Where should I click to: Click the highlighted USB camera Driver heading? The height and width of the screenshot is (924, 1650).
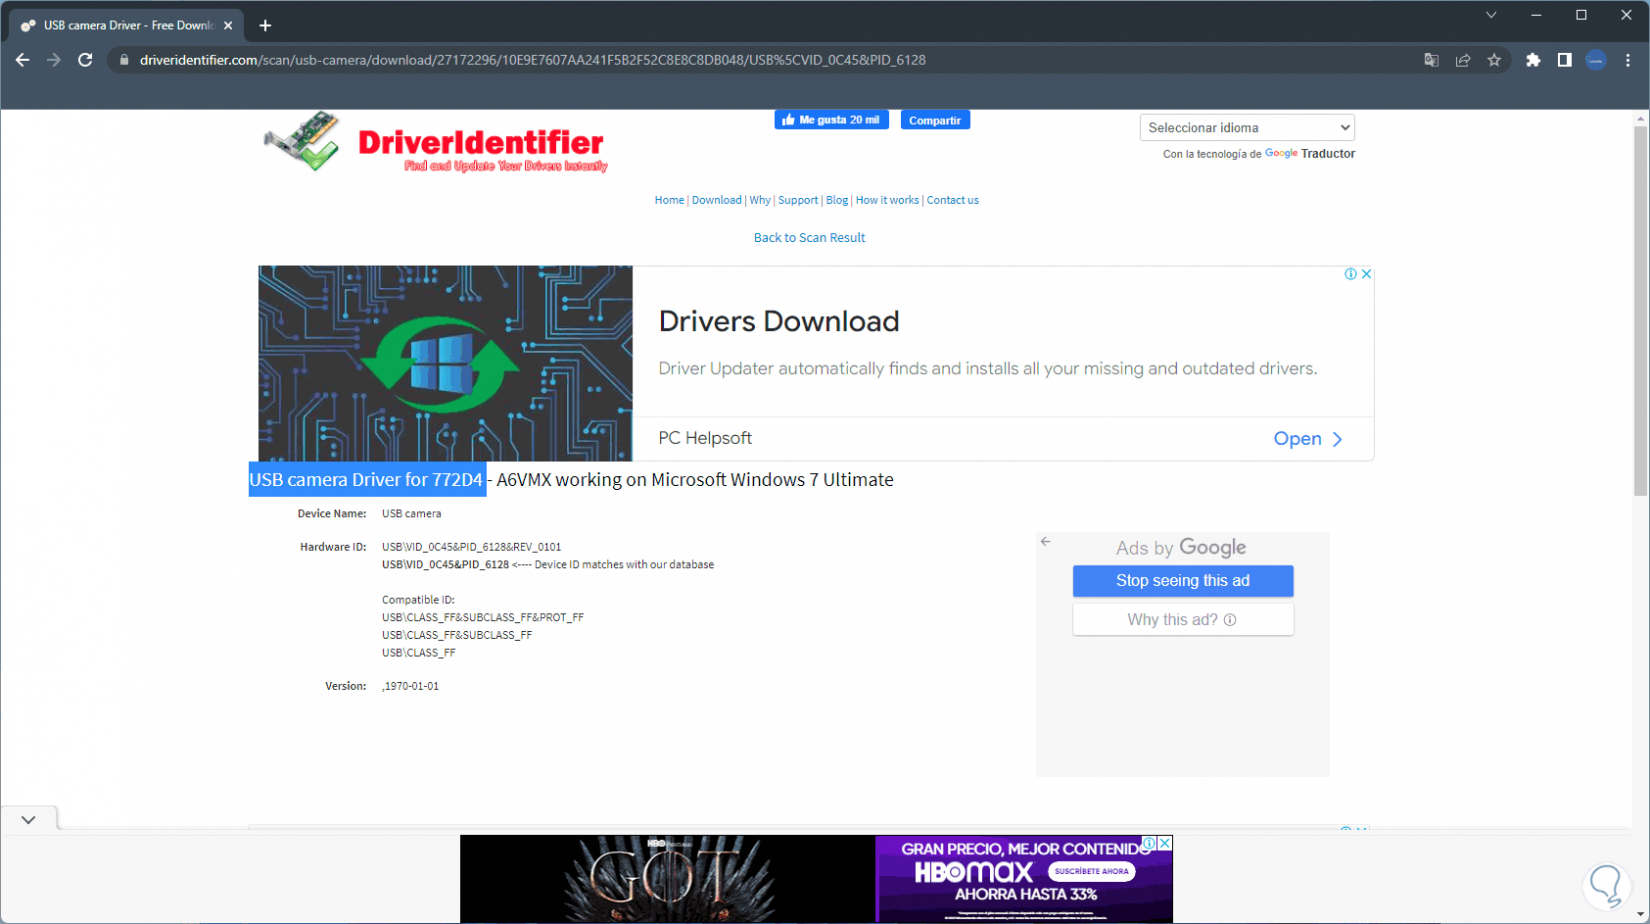[366, 480]
